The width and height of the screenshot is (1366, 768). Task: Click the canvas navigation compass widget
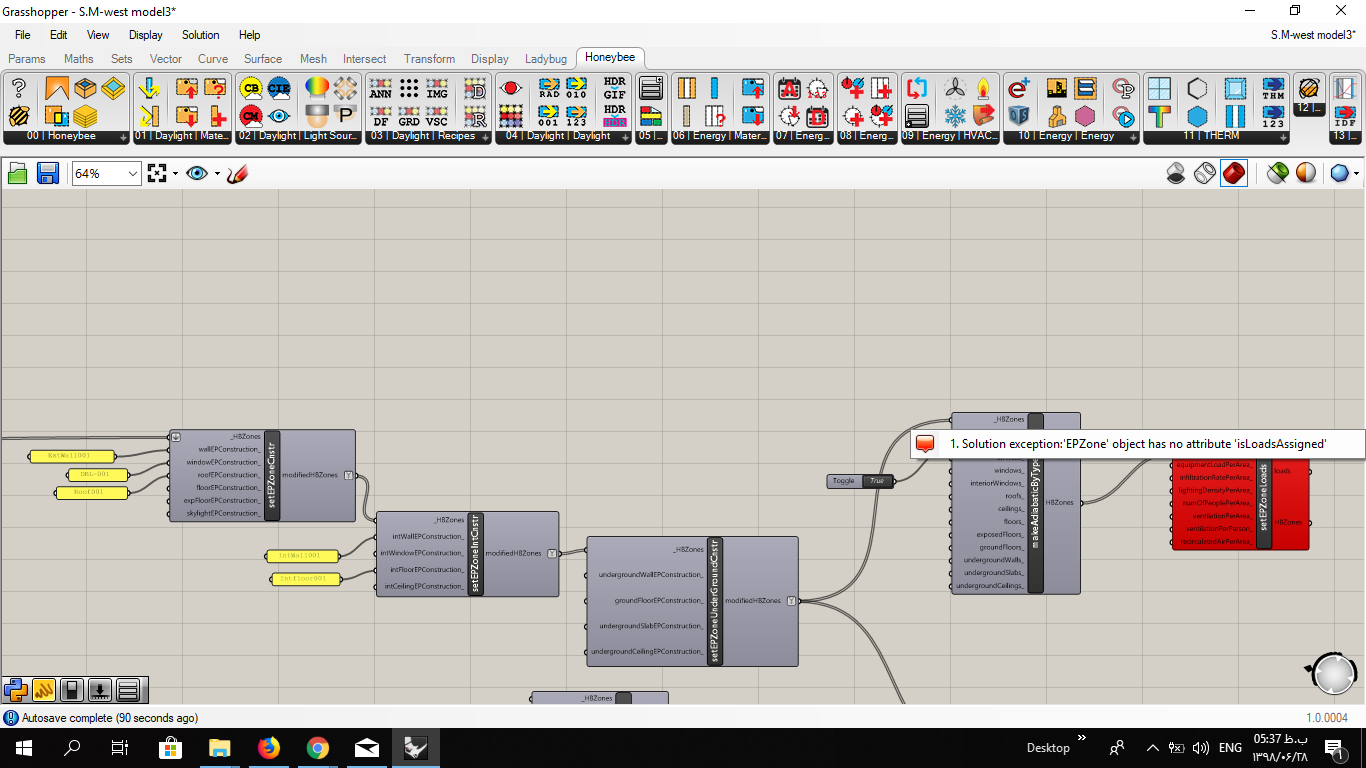coord(1334,674)
